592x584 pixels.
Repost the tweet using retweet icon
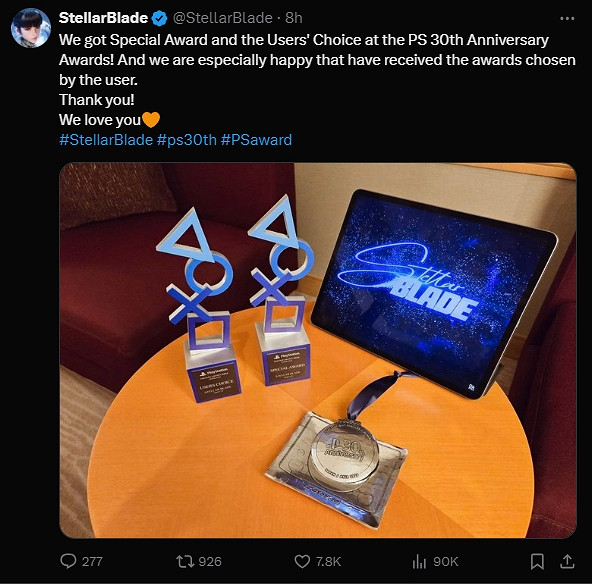(x=185, y=561)
